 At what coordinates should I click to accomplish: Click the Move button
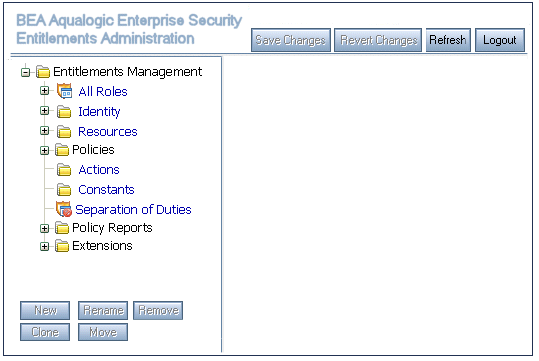coord(103,332)
